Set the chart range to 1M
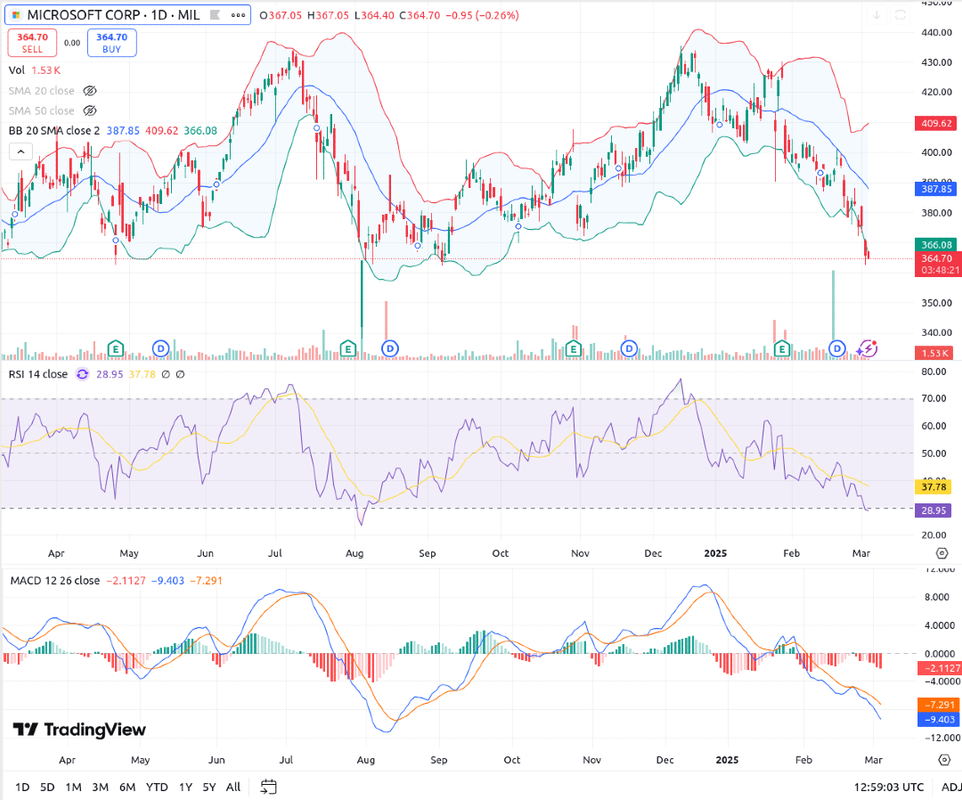 (x=73, y=787)
